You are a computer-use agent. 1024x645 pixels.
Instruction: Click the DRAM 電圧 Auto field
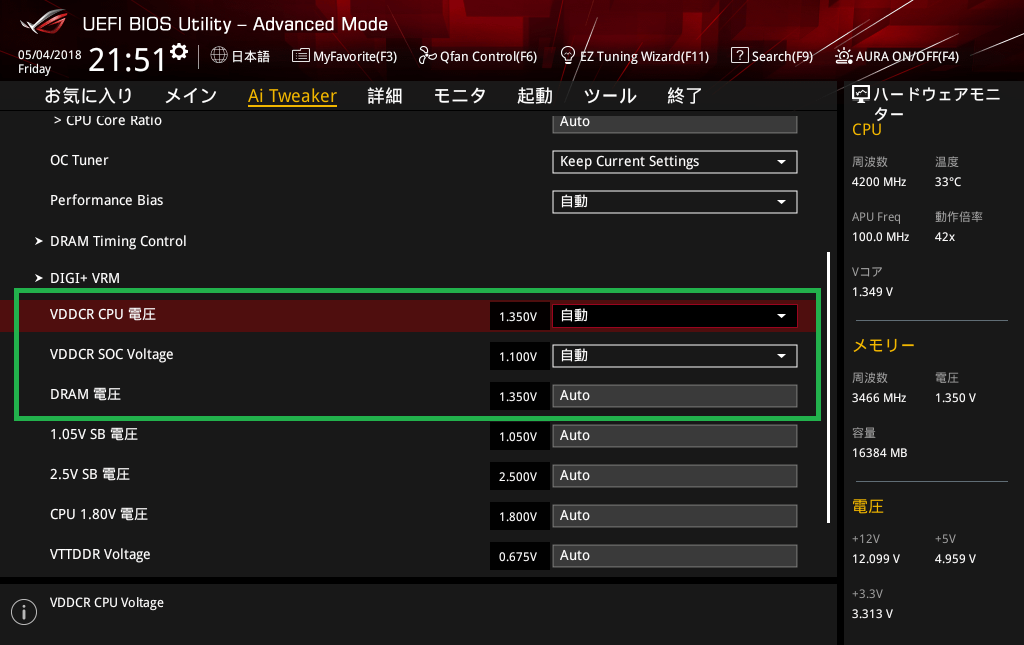coord(675,396)
